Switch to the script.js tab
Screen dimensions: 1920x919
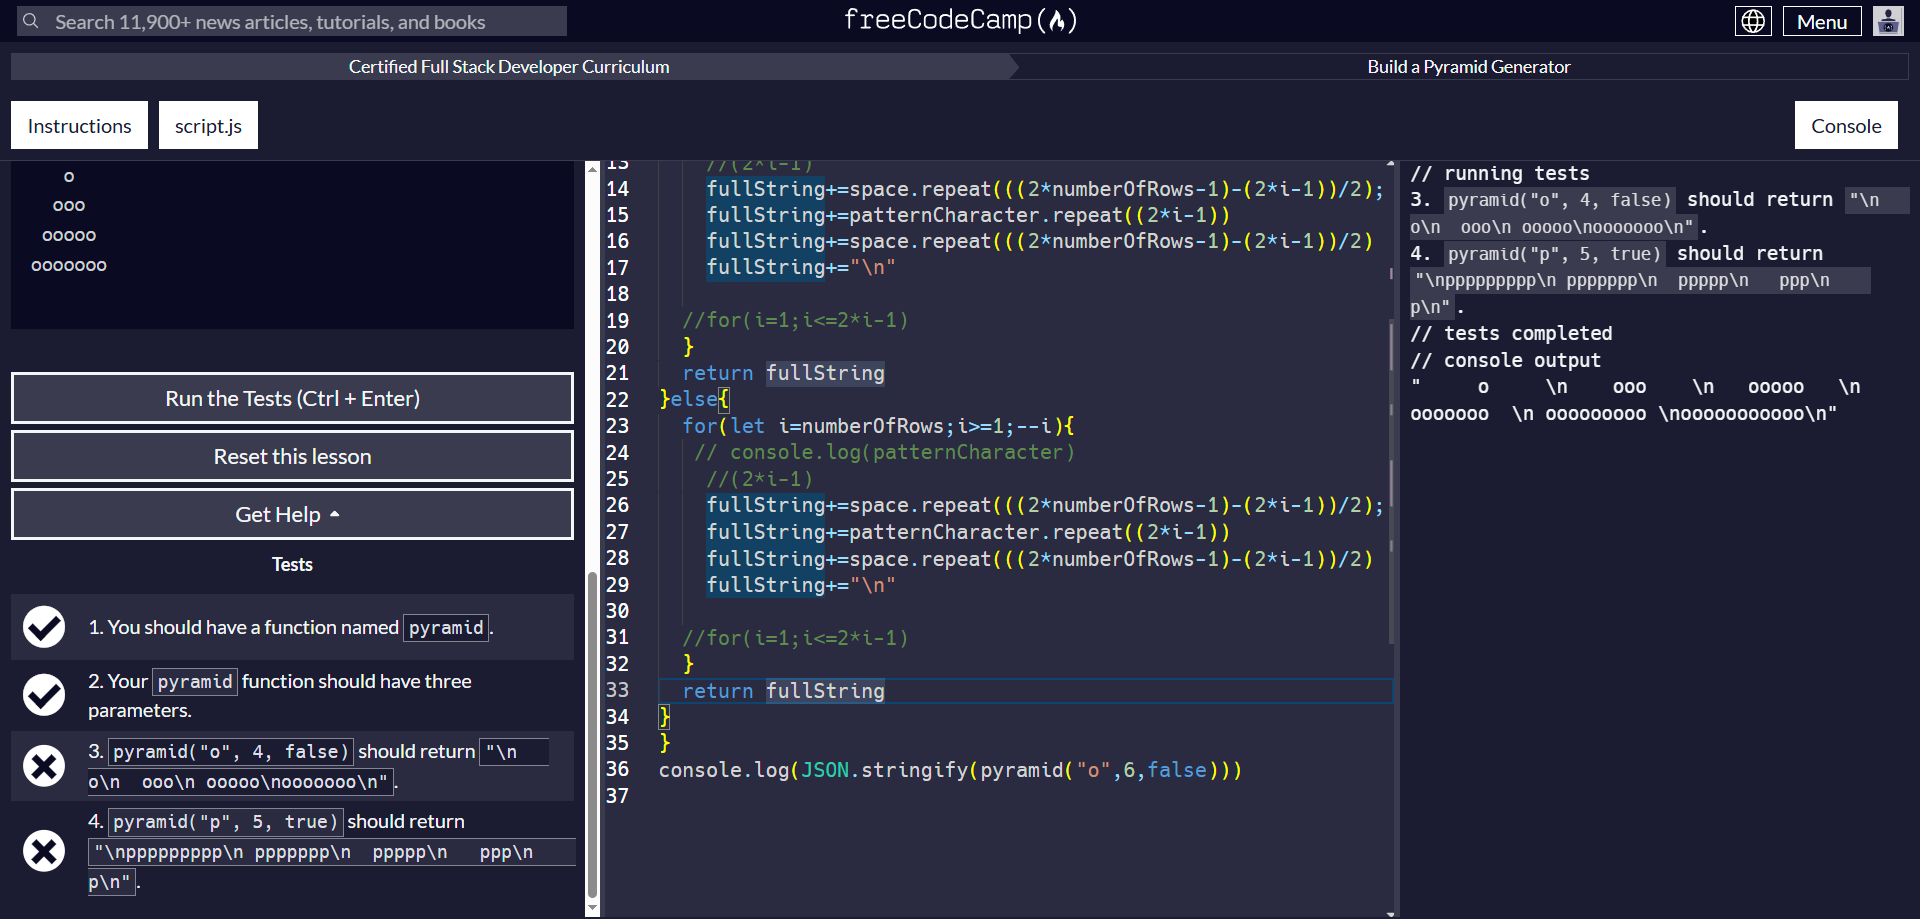pos(208,125)
